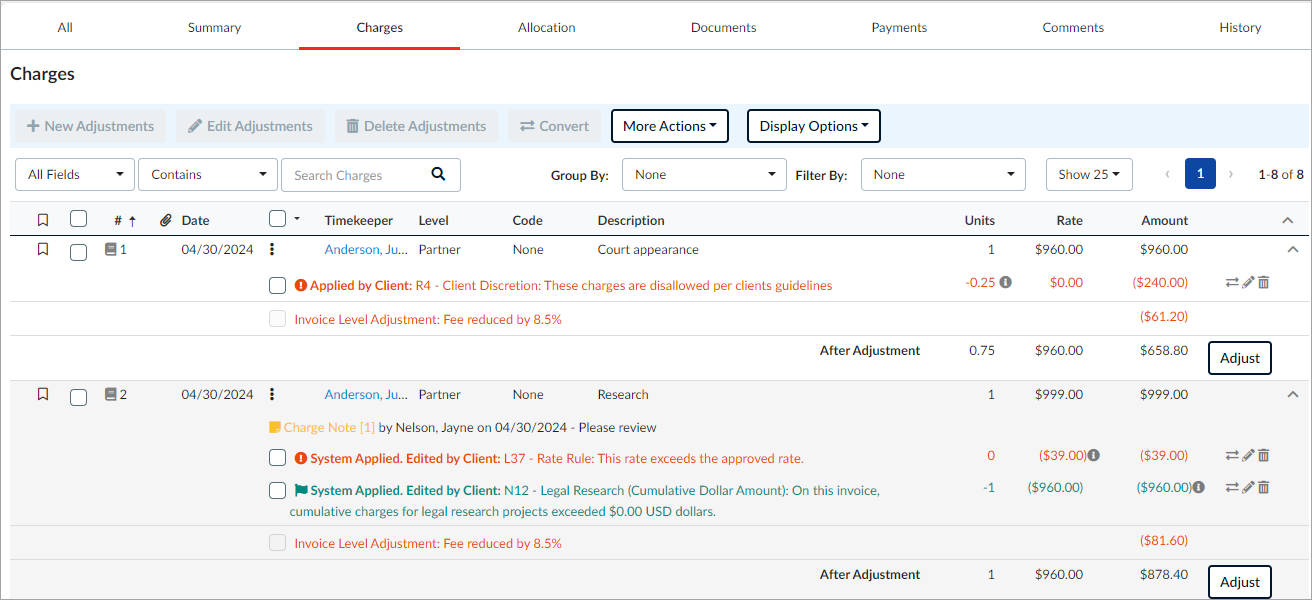Toggle the select-all charges header checkbox
1312x600 pixels.
(x=79, y=219)
